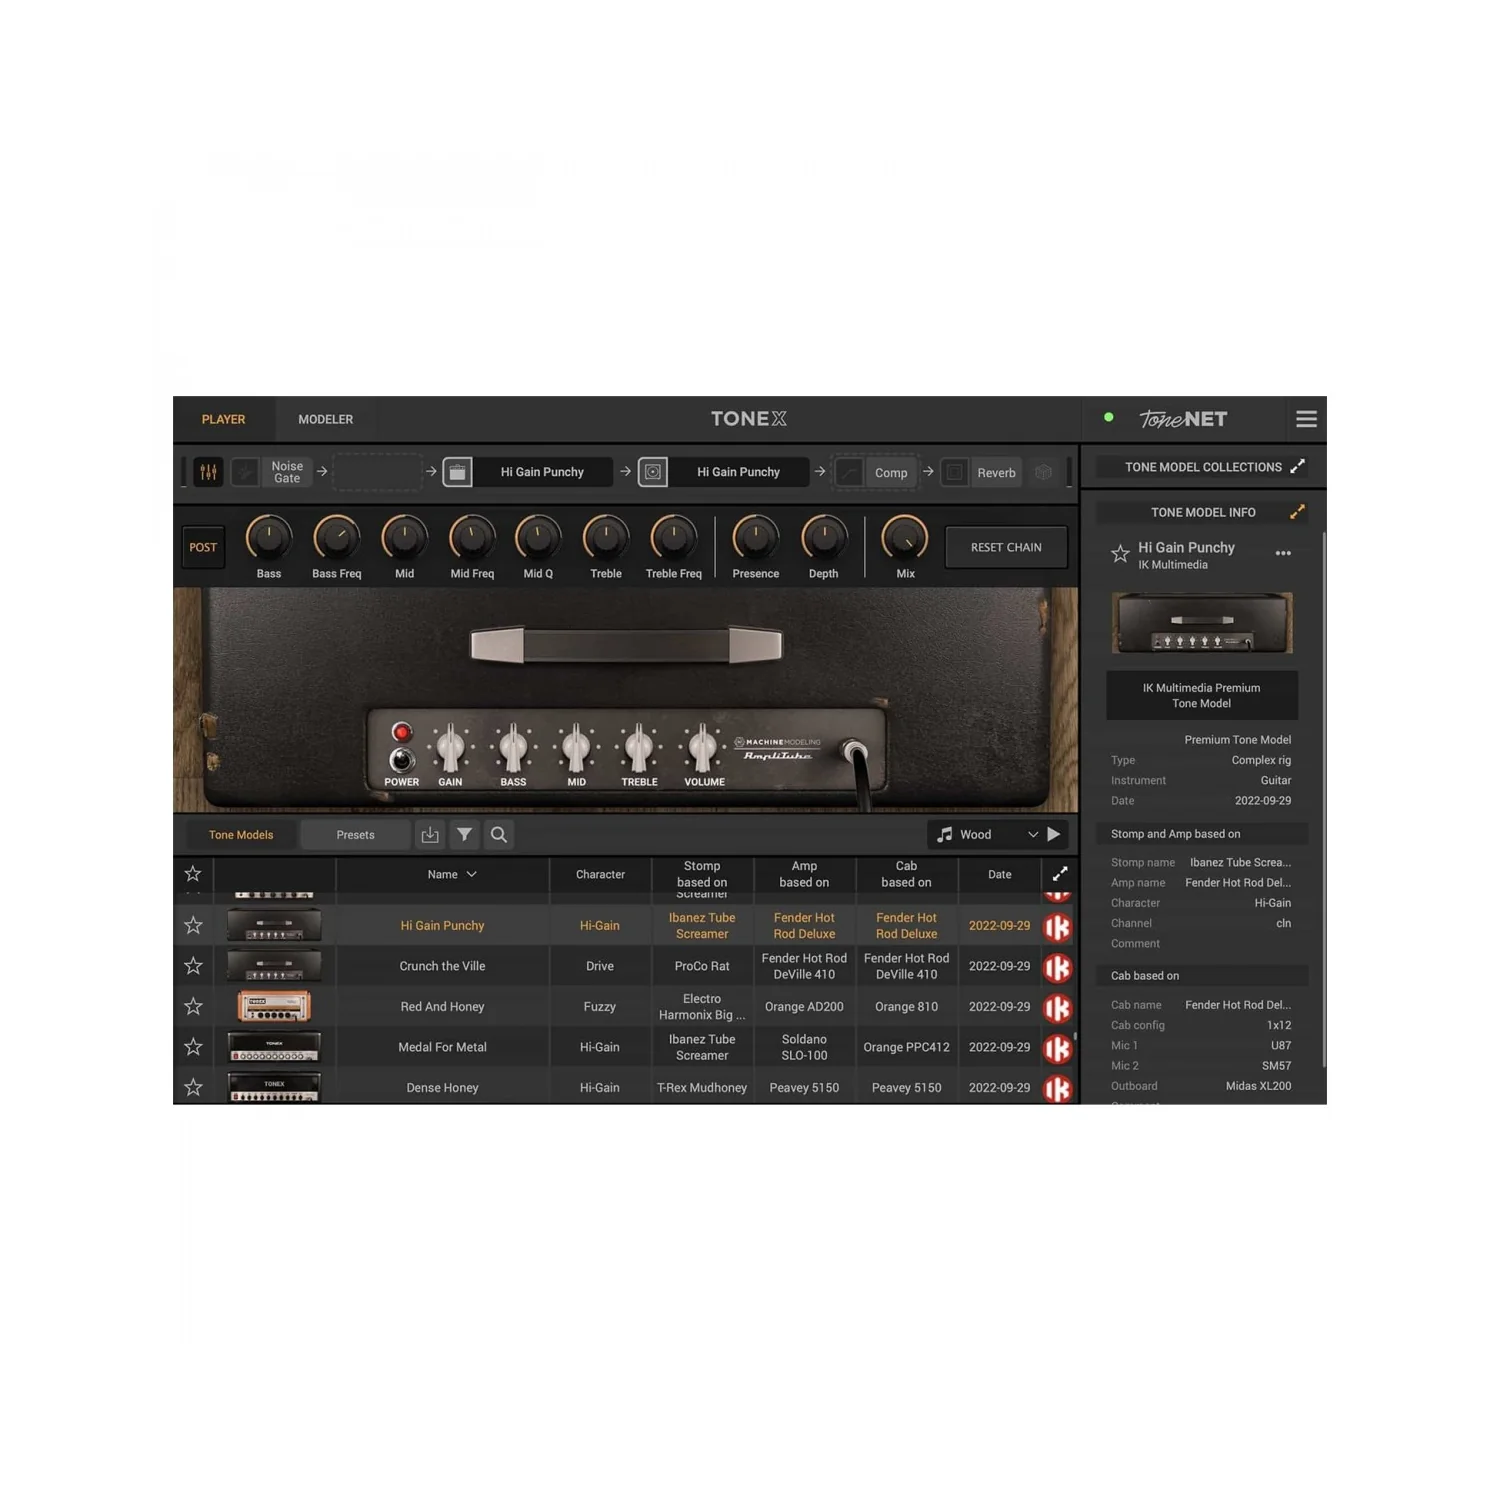Flip the amp POWER switch
The width and height of the screenshot is (1500, 1500).
(x=401, y=760)
